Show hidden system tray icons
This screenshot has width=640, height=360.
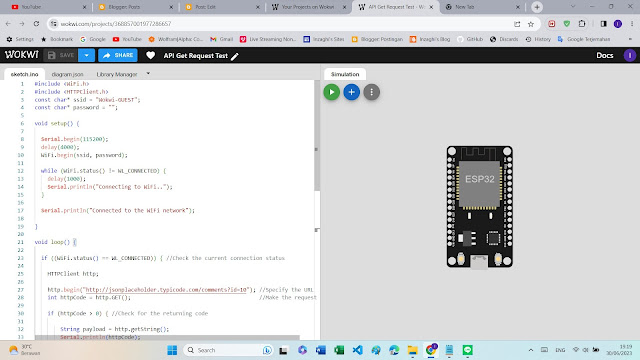click(x=531, y=350)
